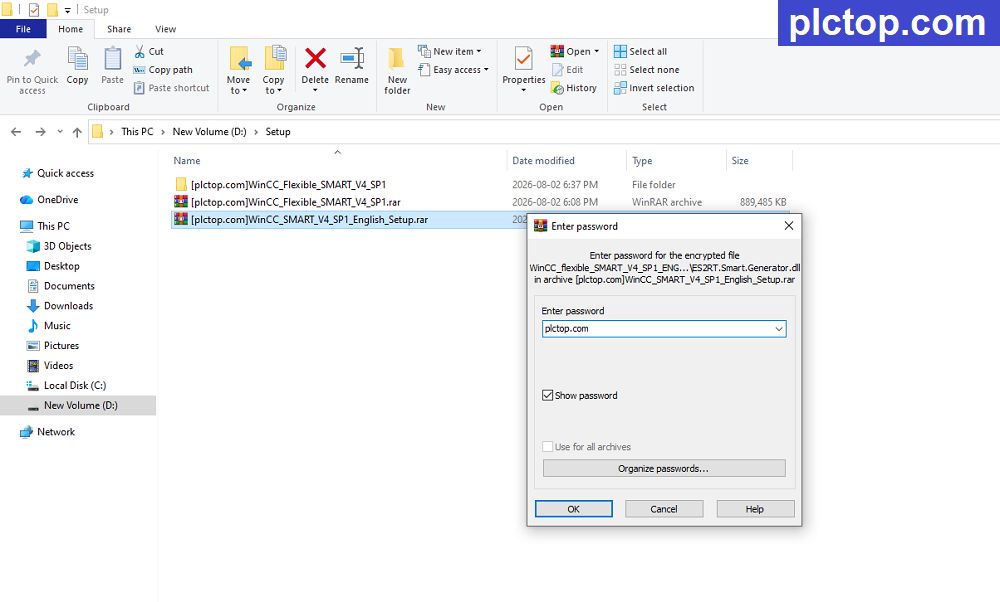This screenshot has height=602, width=1000.
Task: Switch to the Share ribbon tab
Action: click(x=119, y=29)
